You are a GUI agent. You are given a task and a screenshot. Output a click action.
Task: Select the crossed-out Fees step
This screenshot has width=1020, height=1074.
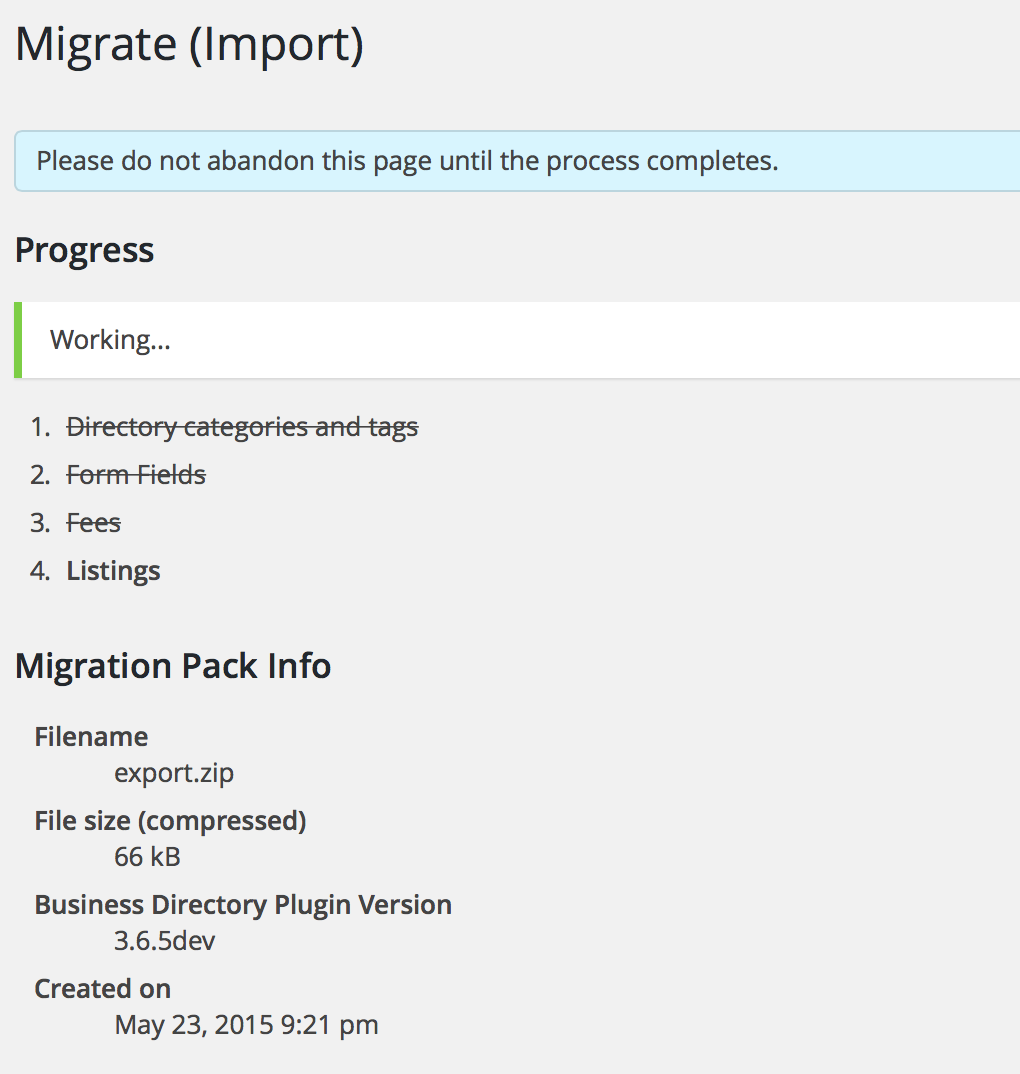pos(93,523)
